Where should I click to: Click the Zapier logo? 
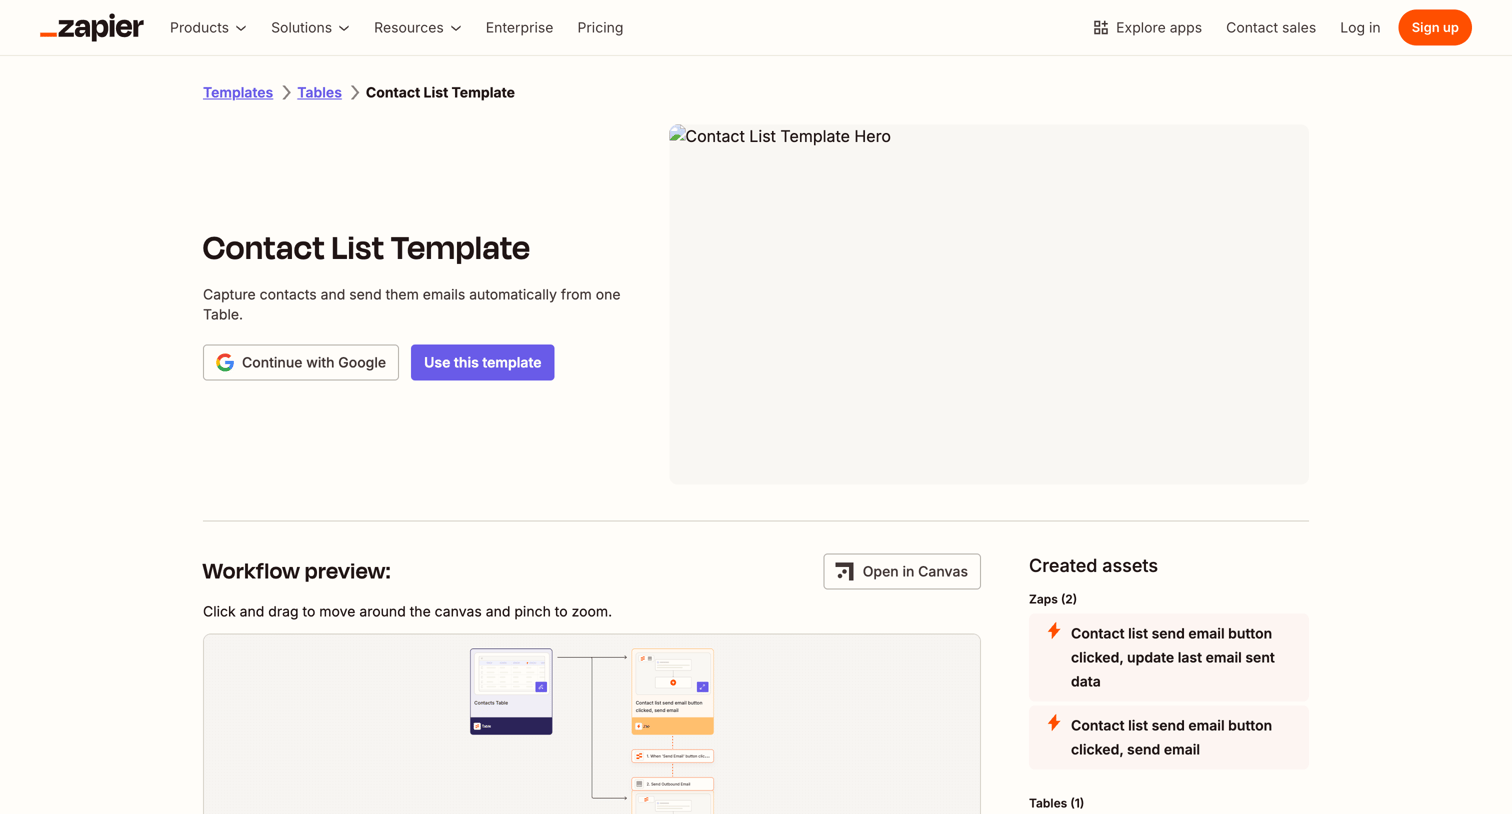click(x=92, y=28)
